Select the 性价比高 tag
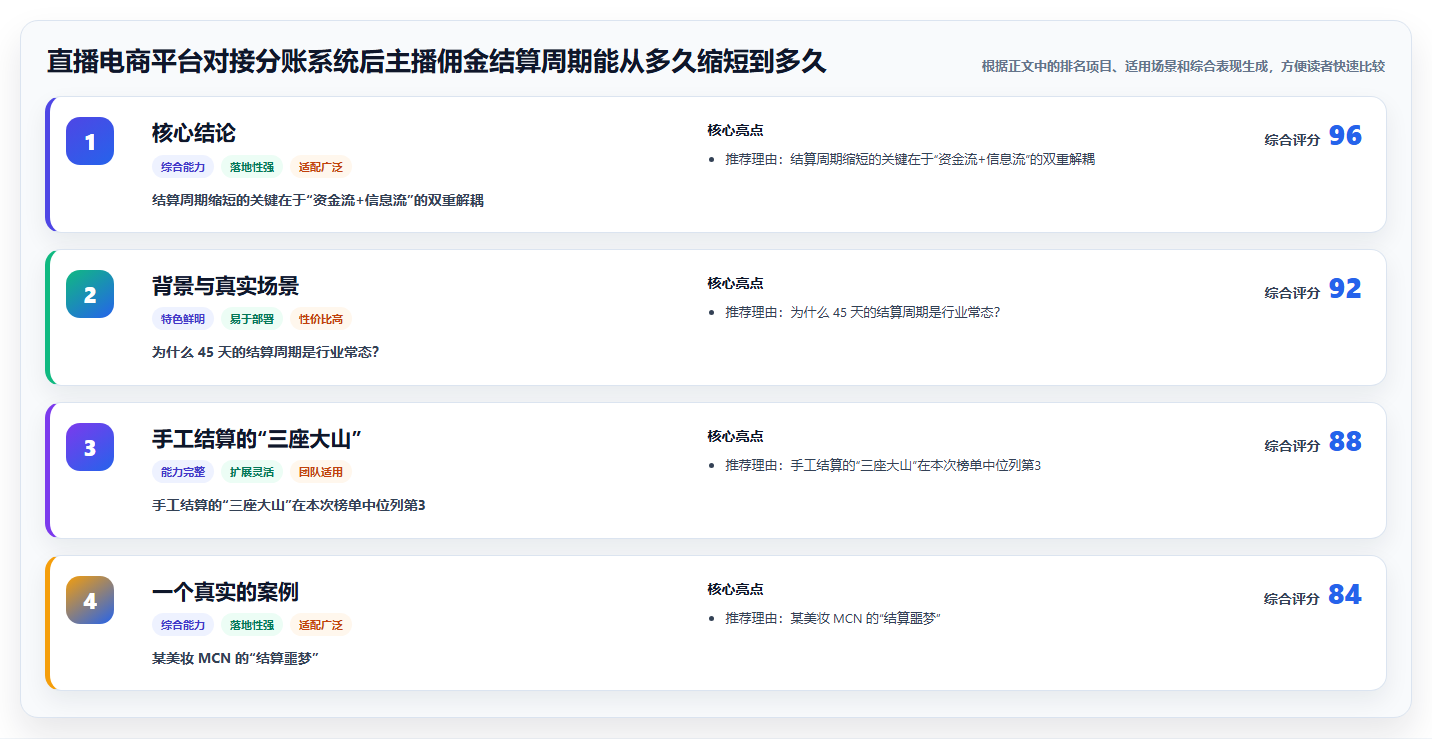The height and width of the screenshot is (739, 1432). [321, 319]
